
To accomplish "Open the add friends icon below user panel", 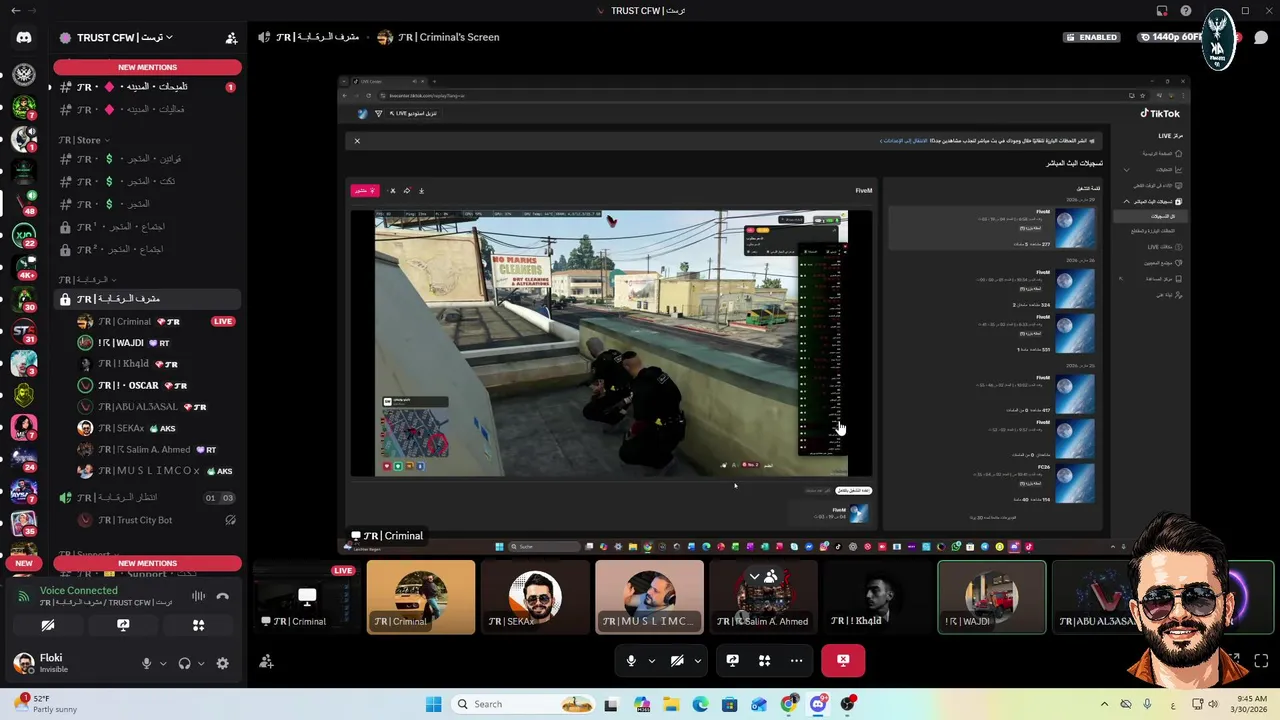I will 266,661.
